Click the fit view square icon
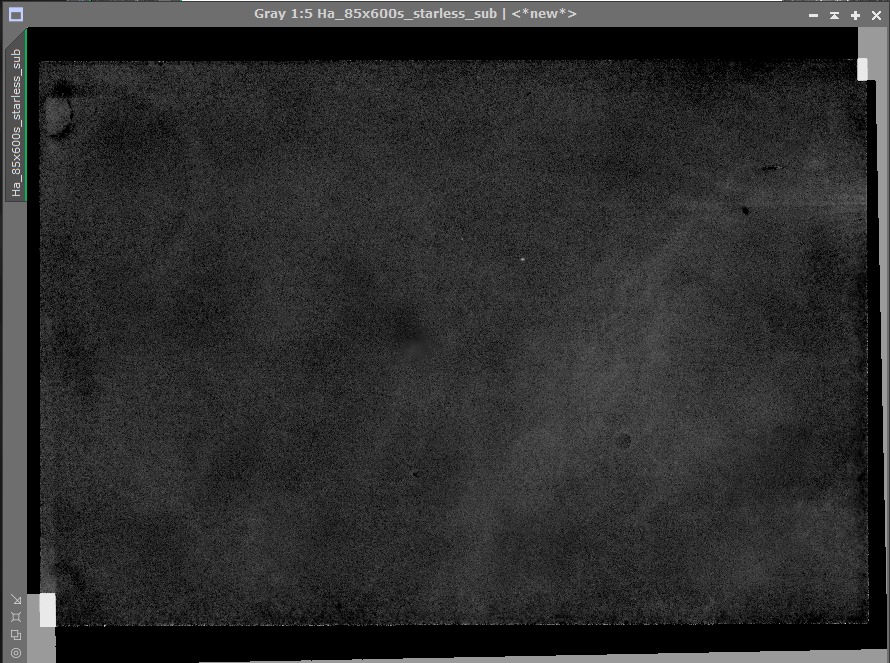Image resolution: width=890 pixels, height=663 pixels. tap(16, 617)
